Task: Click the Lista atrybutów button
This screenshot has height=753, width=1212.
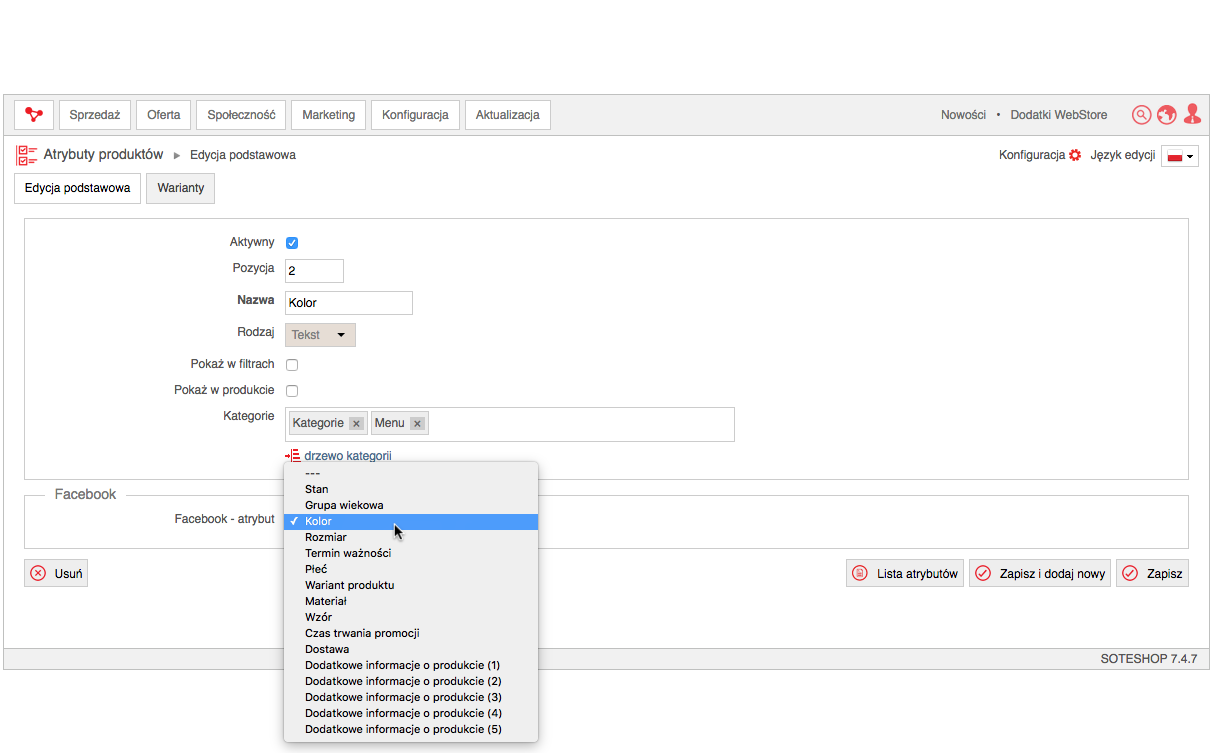Action: click(x=905, y=574)
